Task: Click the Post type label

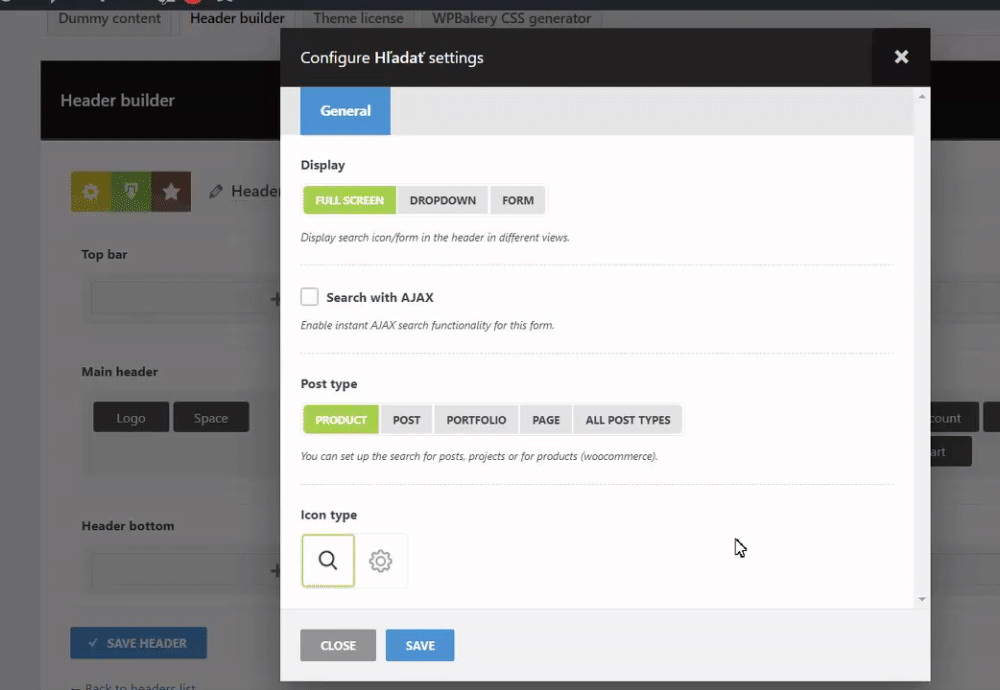Action: pos(328,384)
